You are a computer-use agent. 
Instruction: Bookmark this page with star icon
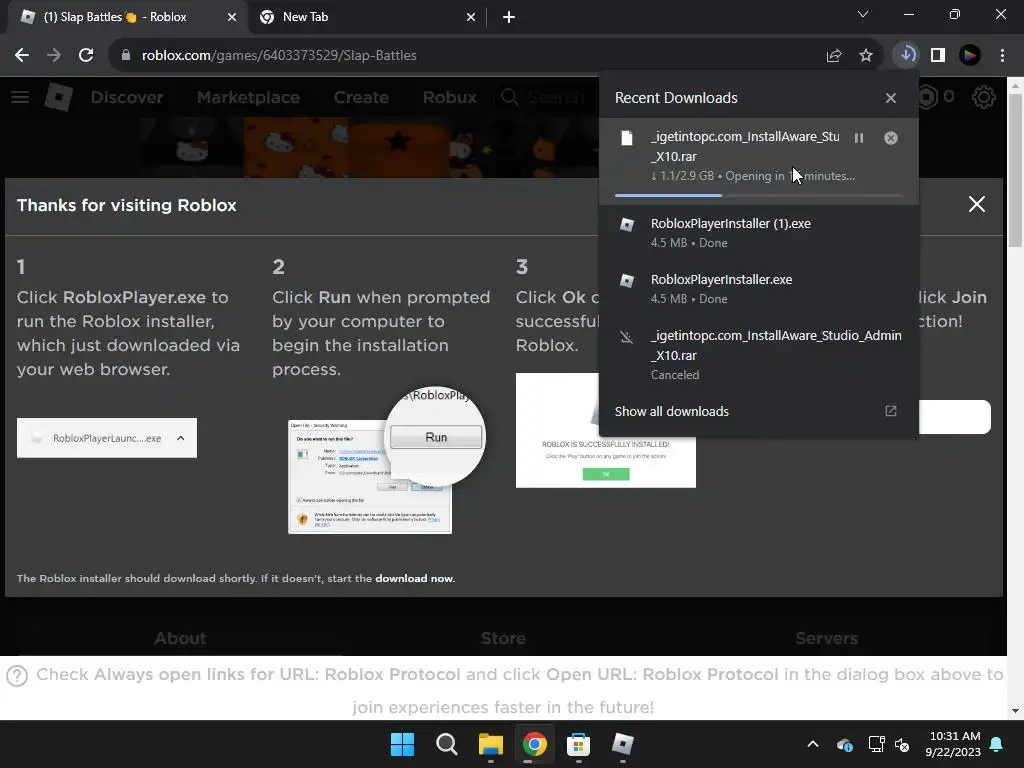point(866,56)
